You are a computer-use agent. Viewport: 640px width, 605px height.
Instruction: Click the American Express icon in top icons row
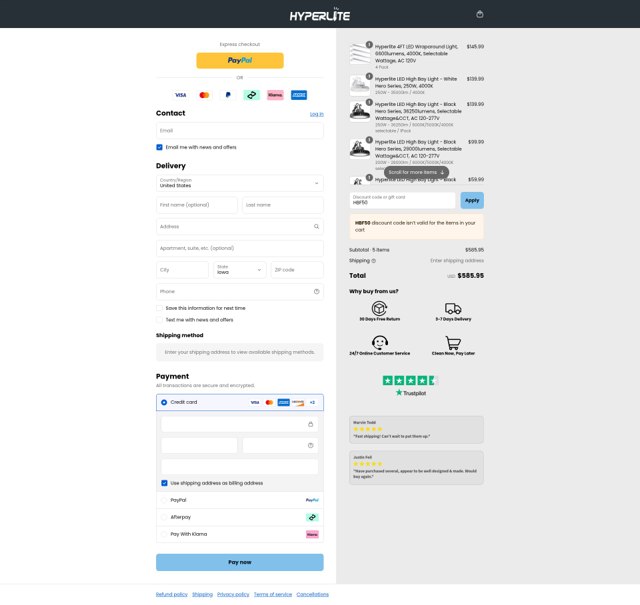click(299, 95)
